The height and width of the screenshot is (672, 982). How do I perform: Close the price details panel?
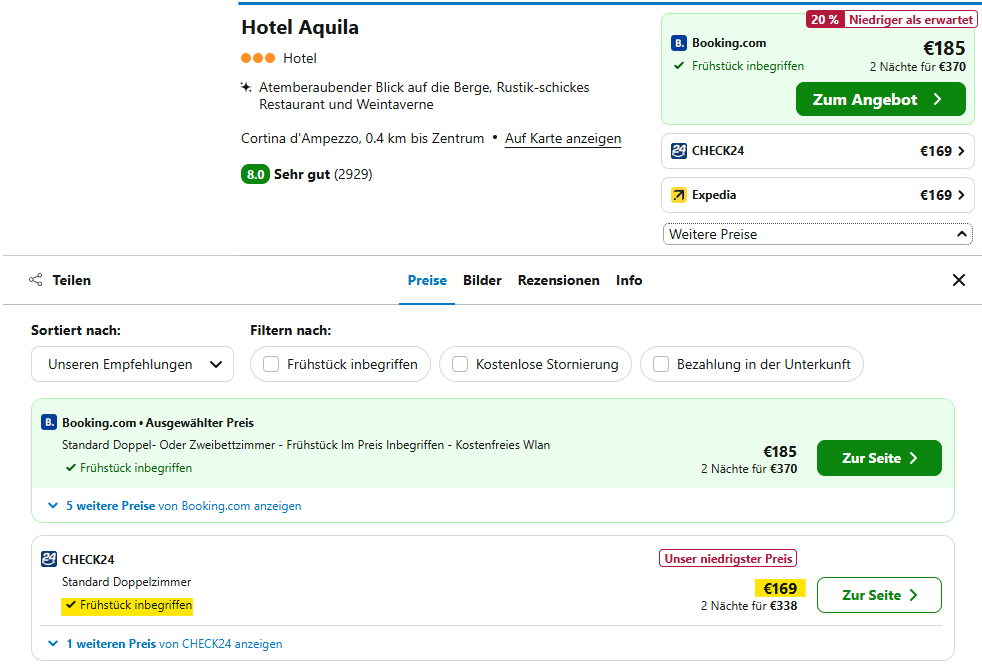[x=958, y=280]
